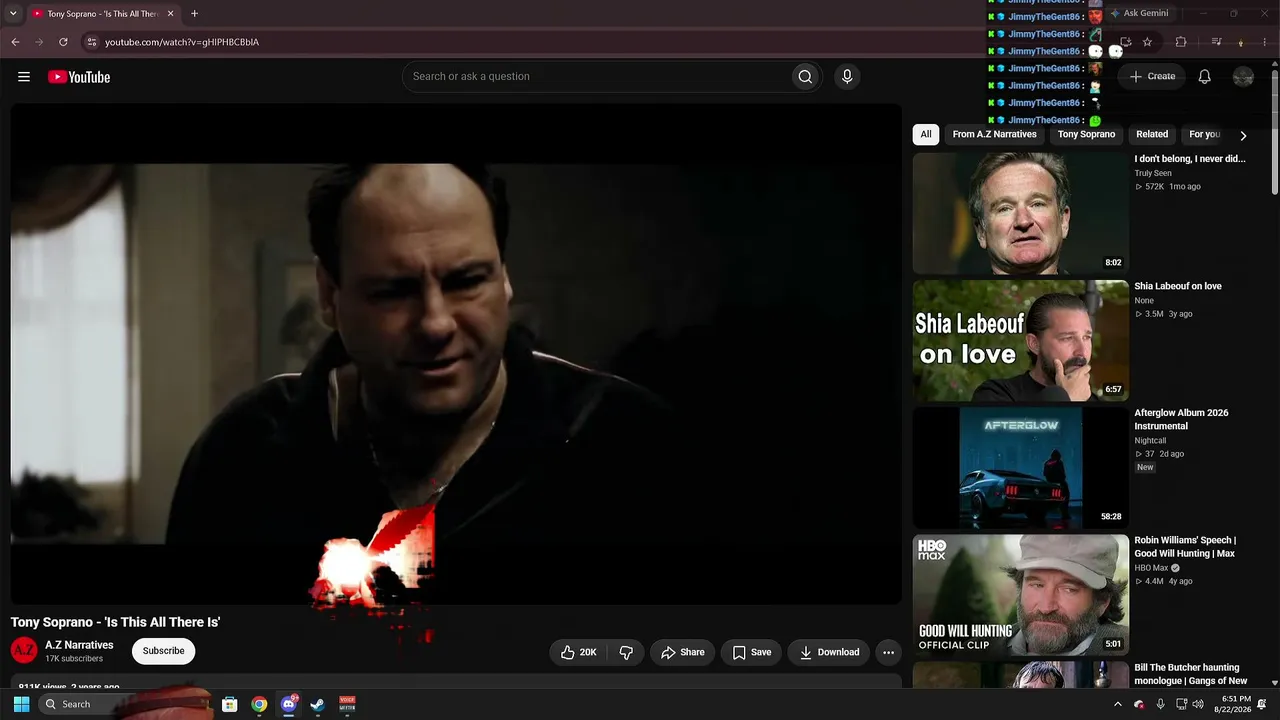Viewport: 1280px width, 720px height.
Task: Open 'Robin Williams' Speech' video title
Action: (1185, 547)
